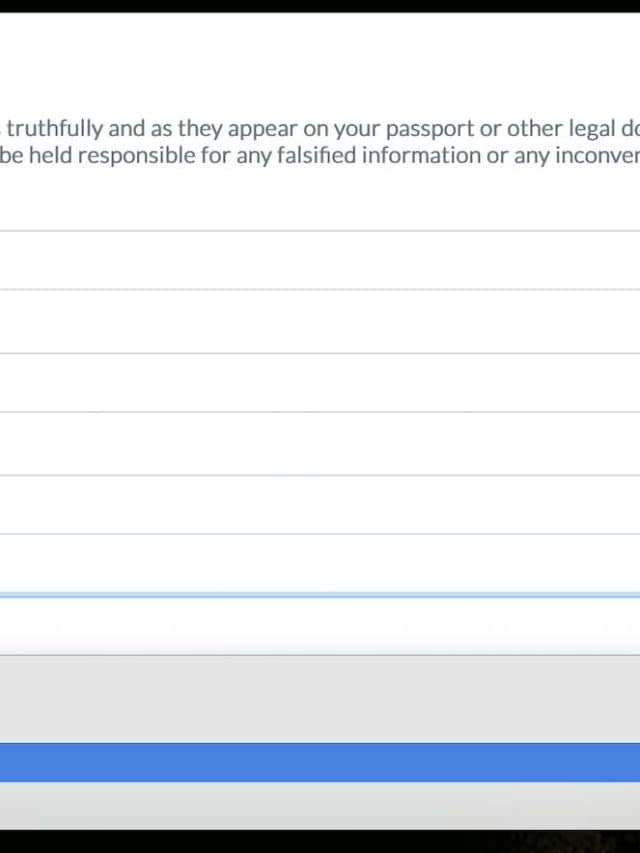Click blank space between notice and first field
Screen dimensions: 640x853
(320, 198)
